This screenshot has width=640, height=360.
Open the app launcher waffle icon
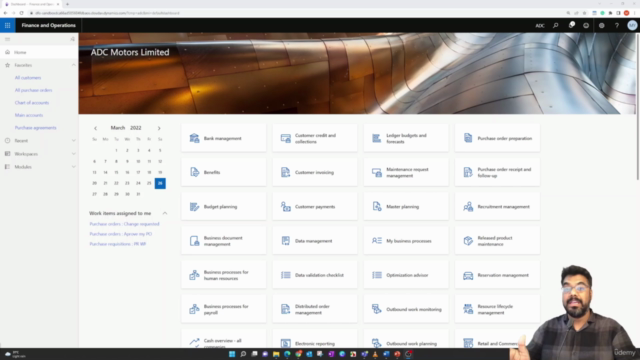click(x=7, y=25)
